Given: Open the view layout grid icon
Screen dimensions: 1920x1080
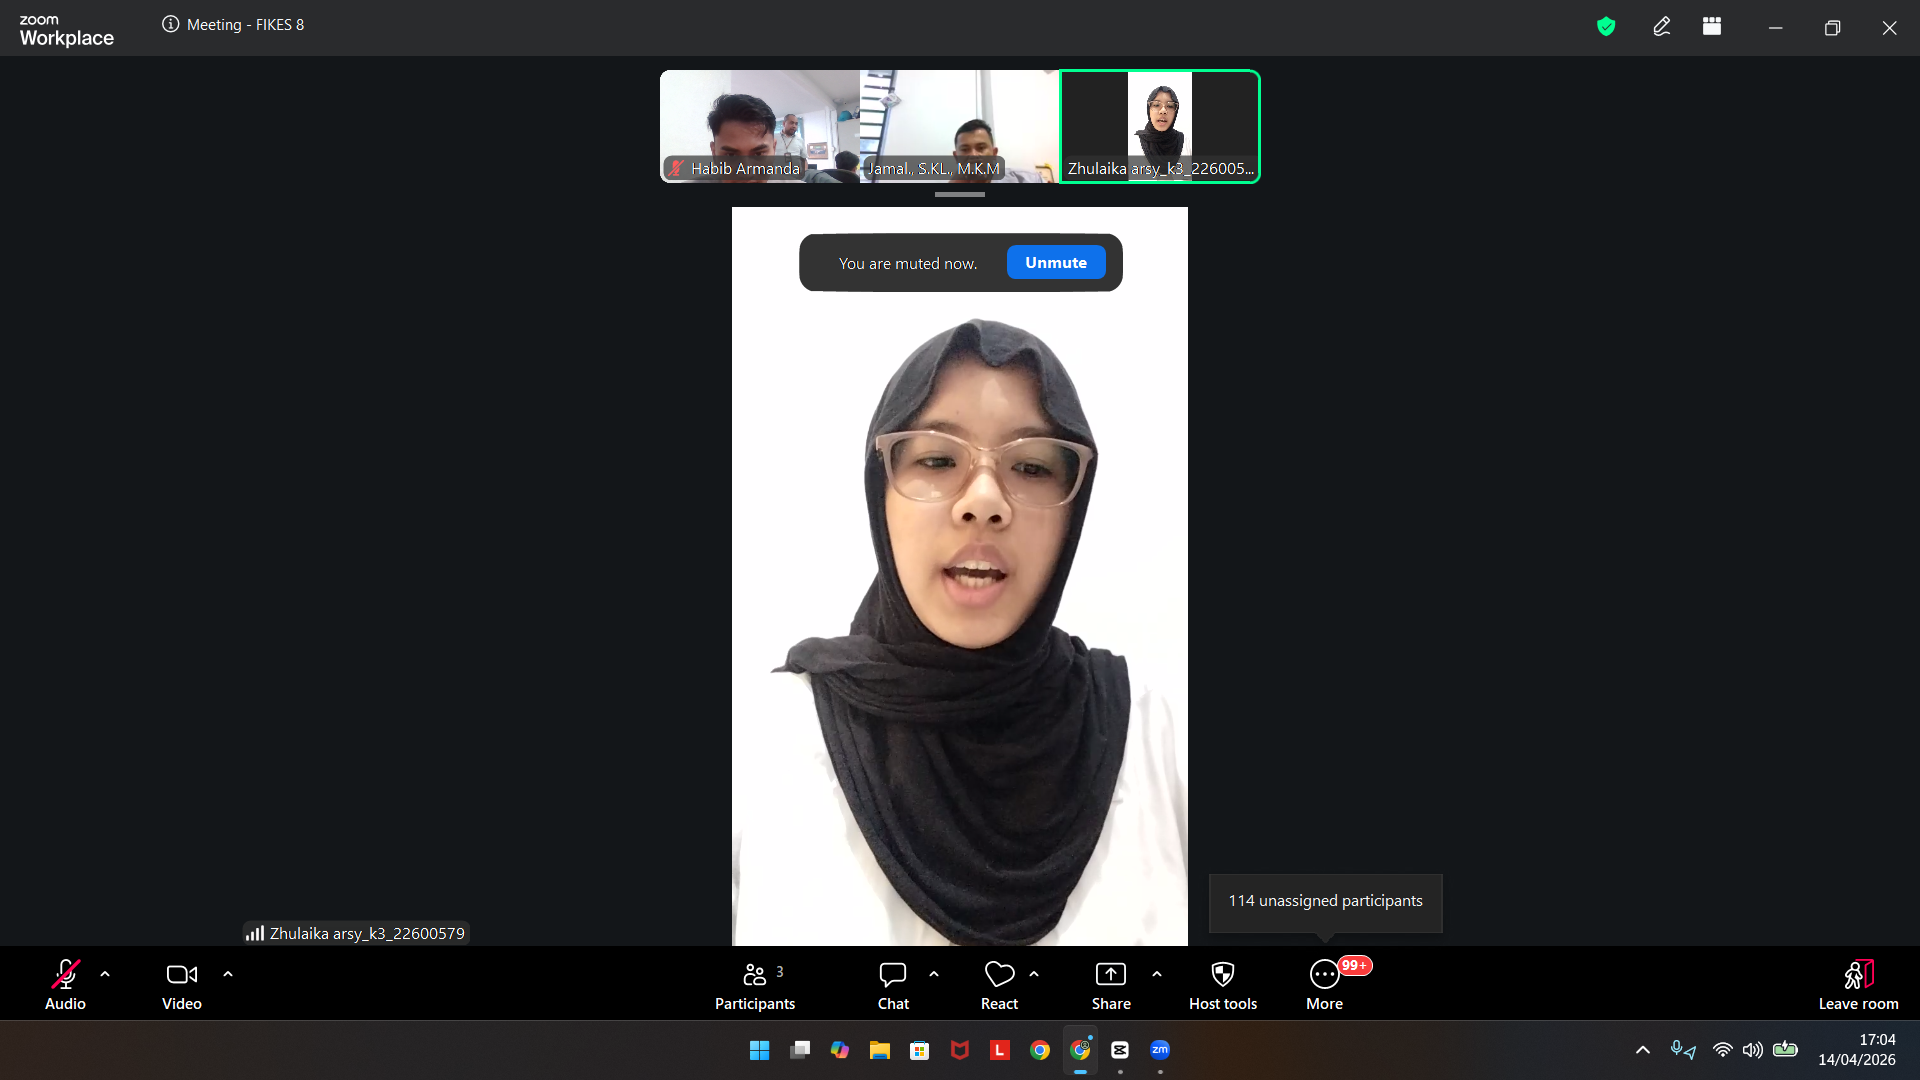Looking at the screenshot, I should 1712,27.
